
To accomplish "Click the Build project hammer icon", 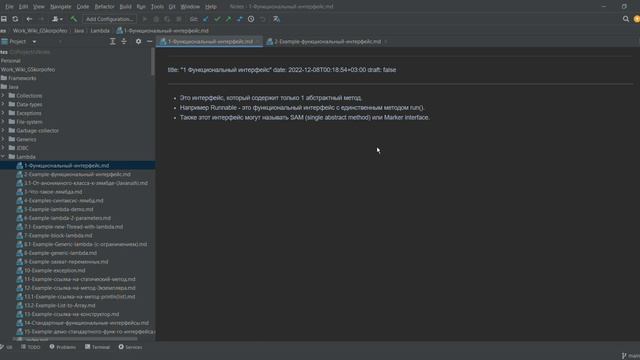I will click(x=73, y=19).
